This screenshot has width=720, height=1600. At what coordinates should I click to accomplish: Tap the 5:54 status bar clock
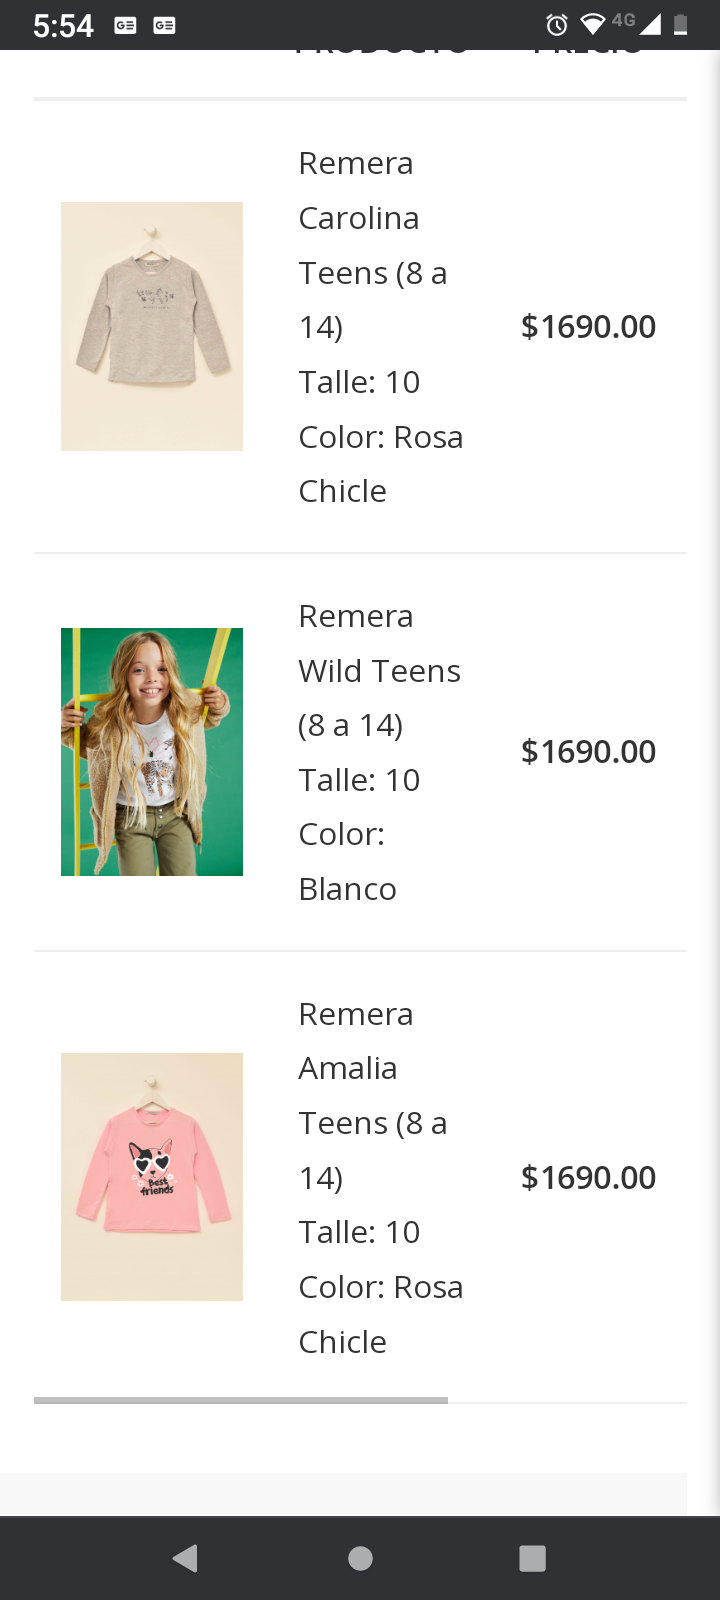63,26
